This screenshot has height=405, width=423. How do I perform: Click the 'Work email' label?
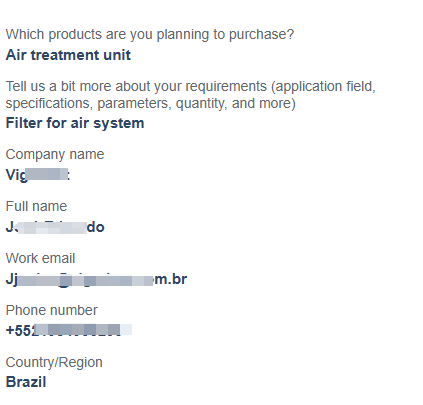click(40, 258)
